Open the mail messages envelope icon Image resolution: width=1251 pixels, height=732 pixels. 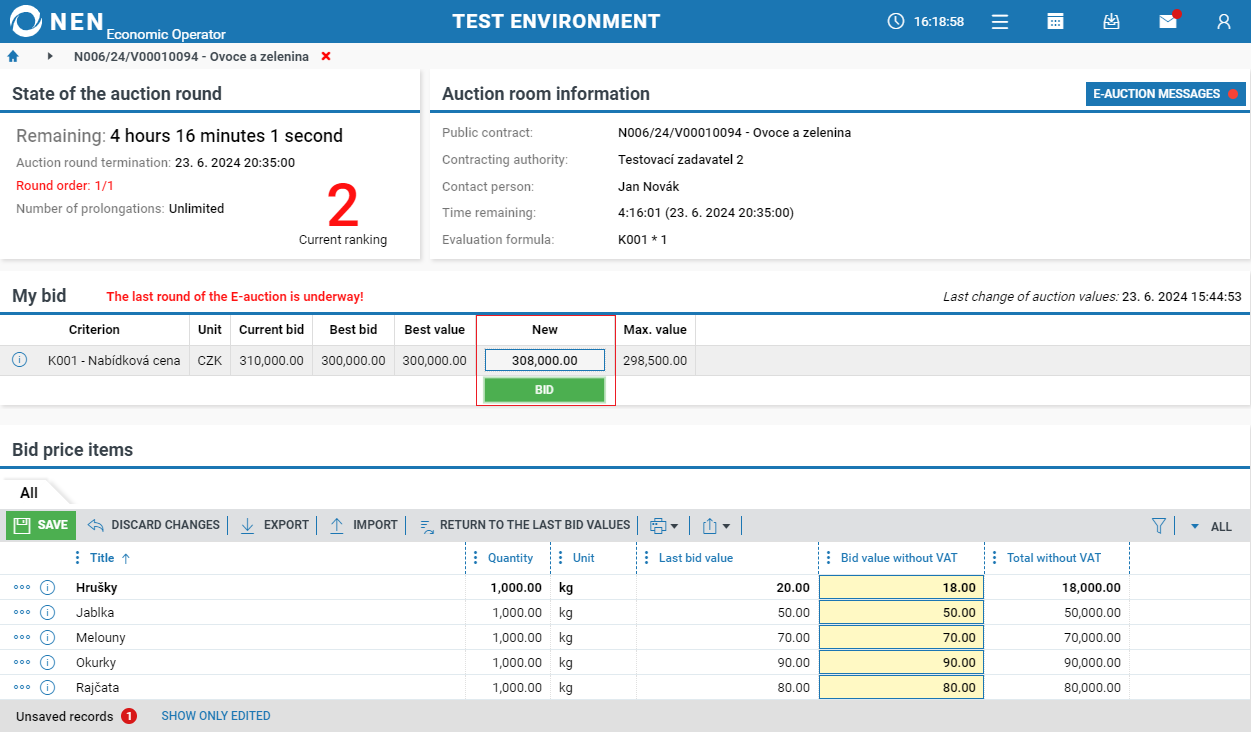coord(1167,21)
